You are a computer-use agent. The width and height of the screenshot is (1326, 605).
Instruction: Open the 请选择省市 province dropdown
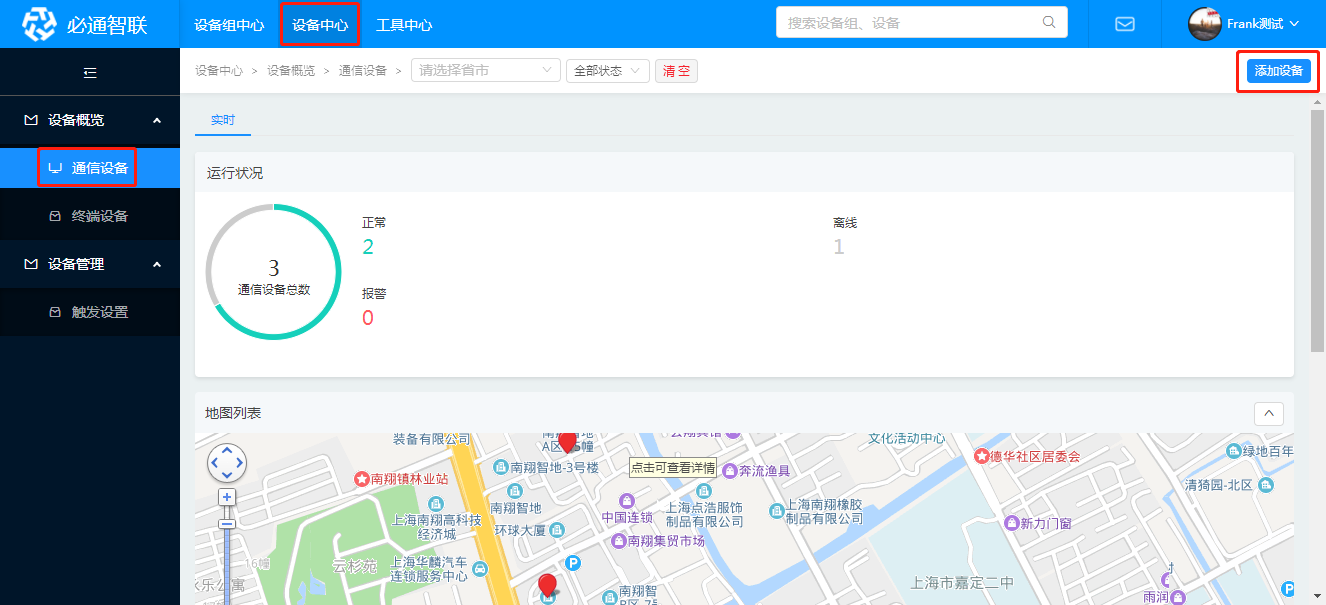(x=485, y=71)
